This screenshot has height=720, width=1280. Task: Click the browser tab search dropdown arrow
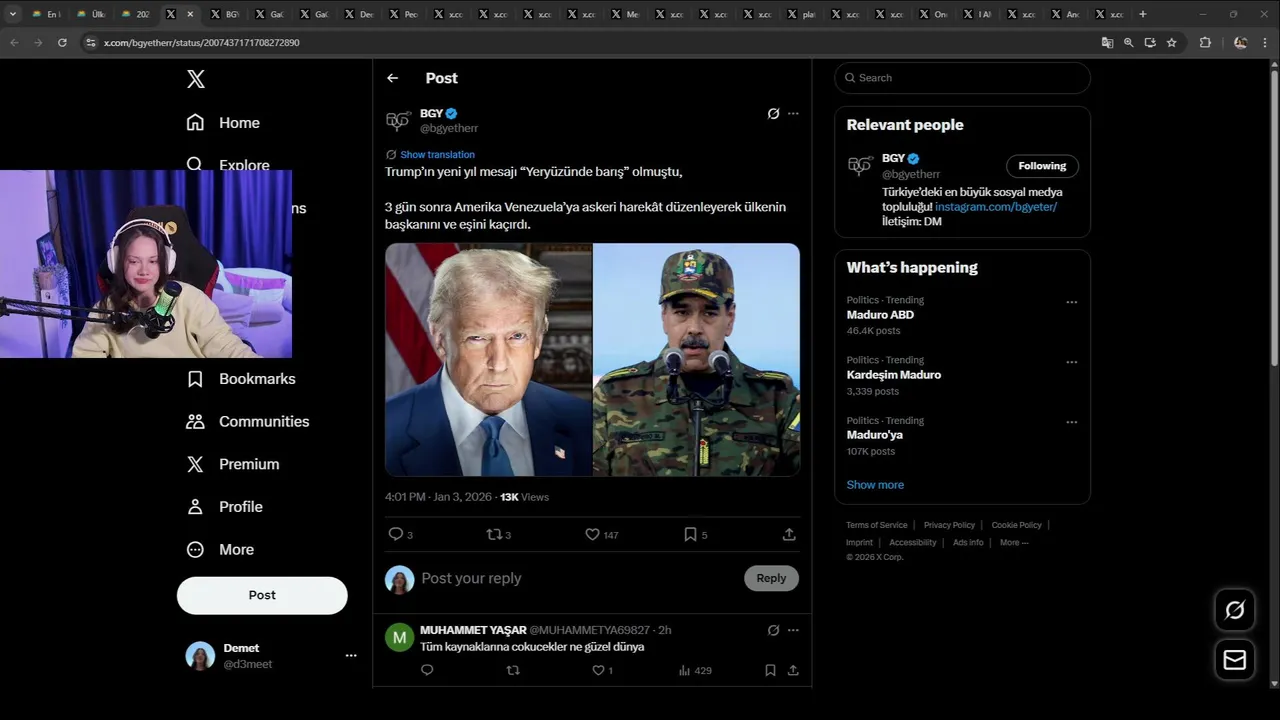pyautogui.click(x=13, y=14)
